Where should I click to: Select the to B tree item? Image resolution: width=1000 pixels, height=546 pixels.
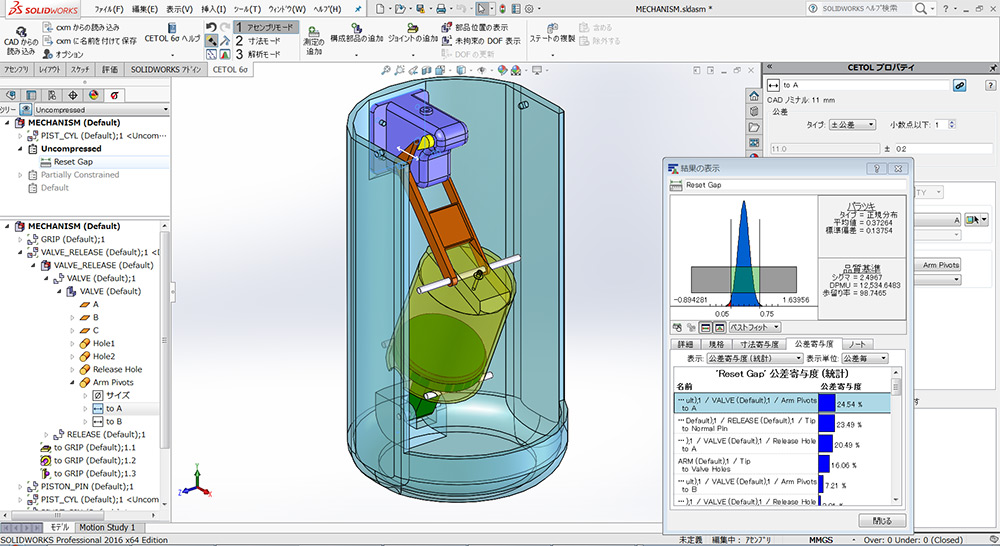click(x=114, y=422)
